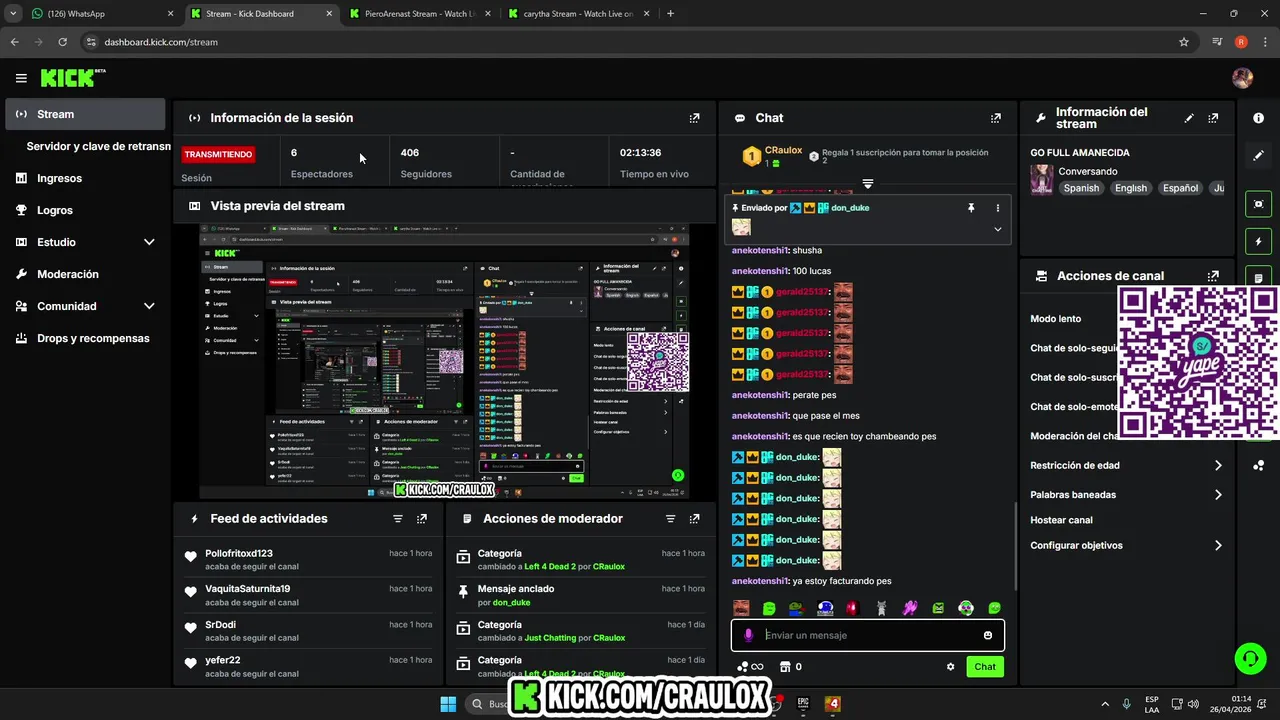Click Hostear canal option
This screenshot has height=720, width=1280.
click(x=1061, y=520)
